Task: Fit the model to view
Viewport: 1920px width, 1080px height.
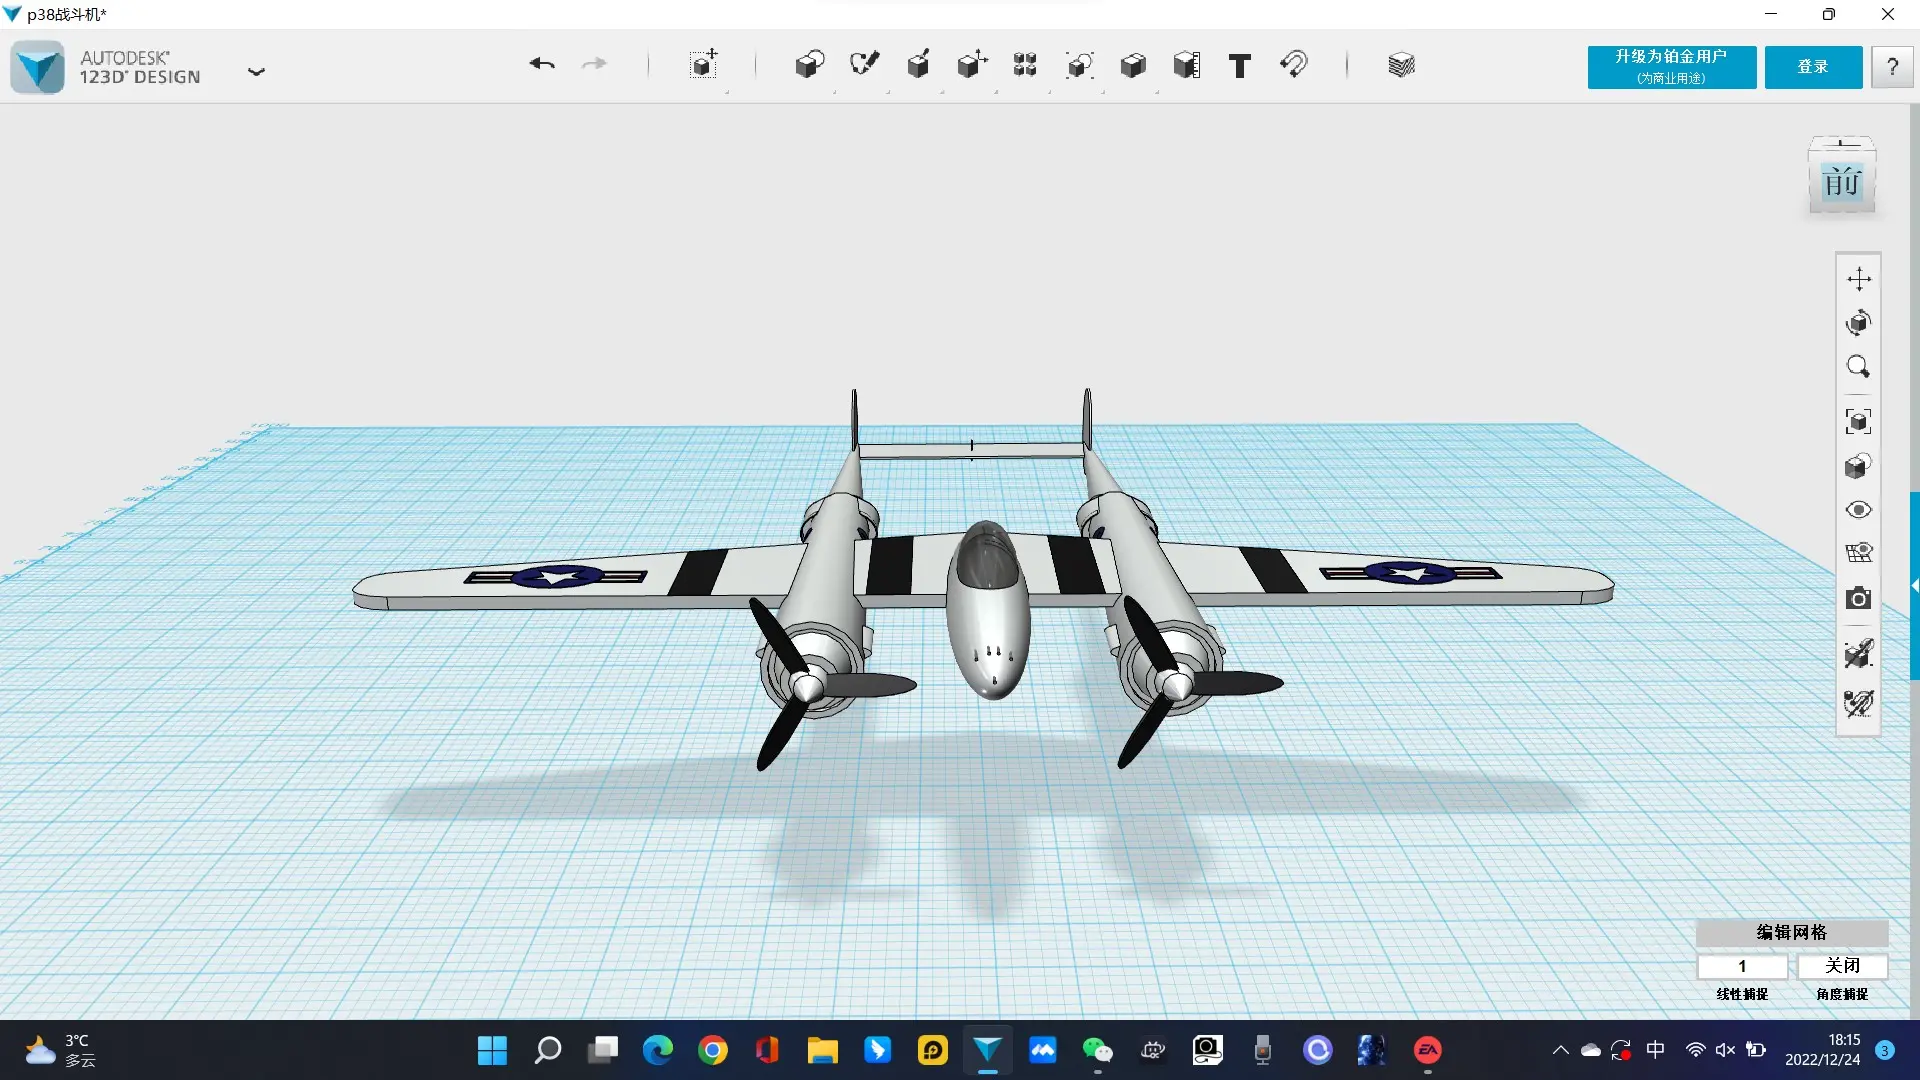Action: click(x=1859, y=421)
